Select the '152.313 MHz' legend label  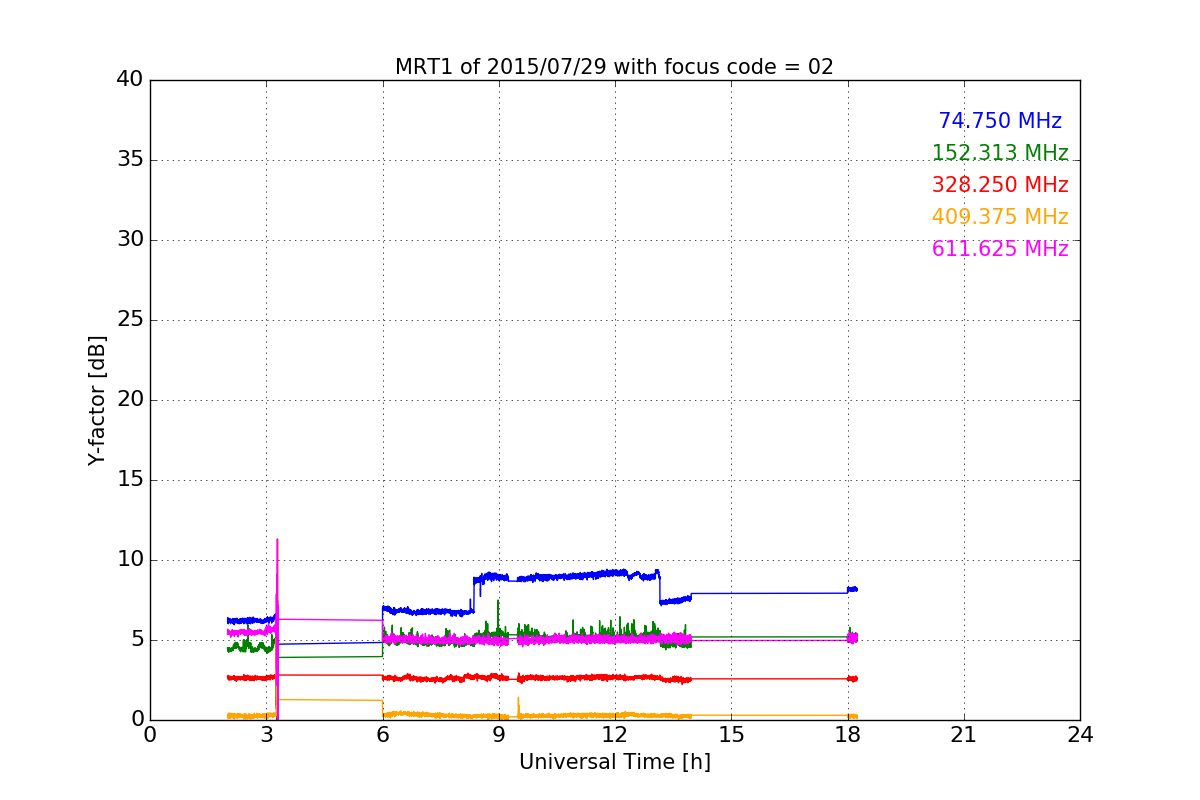click(1000, 153)
